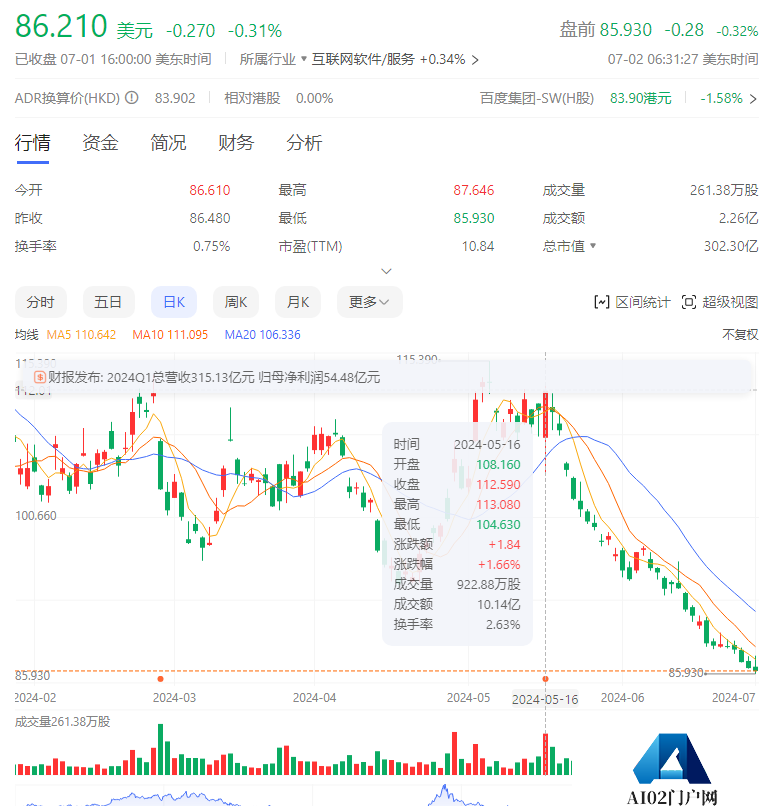Viewport: 772px width, 806px height.
Task: Click the 不复权 adjustment setting
Action: click(x=740, y=335)
